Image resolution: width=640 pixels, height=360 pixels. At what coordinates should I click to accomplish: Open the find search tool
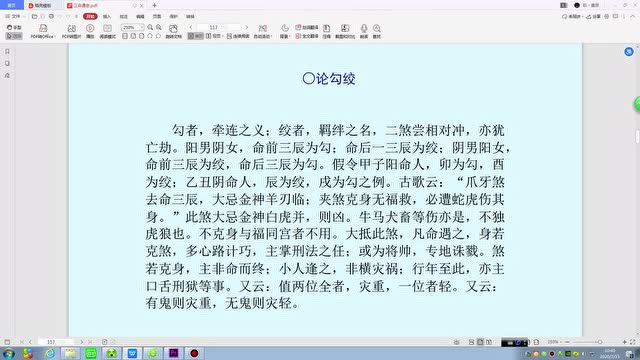coord(377,31)
